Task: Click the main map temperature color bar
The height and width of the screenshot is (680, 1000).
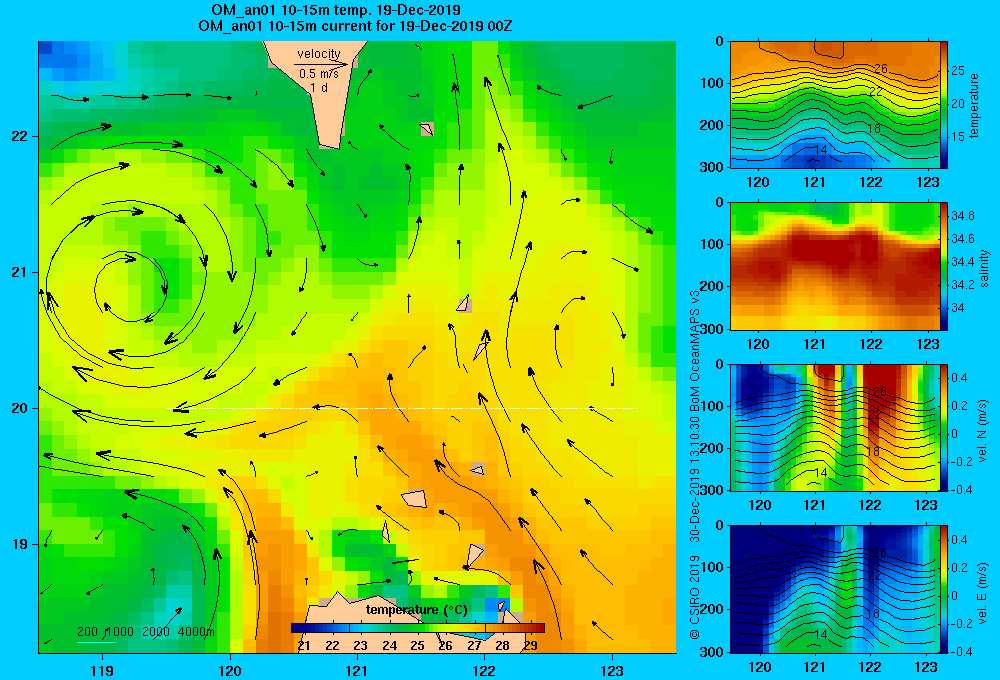Action: tap(418, 628)
